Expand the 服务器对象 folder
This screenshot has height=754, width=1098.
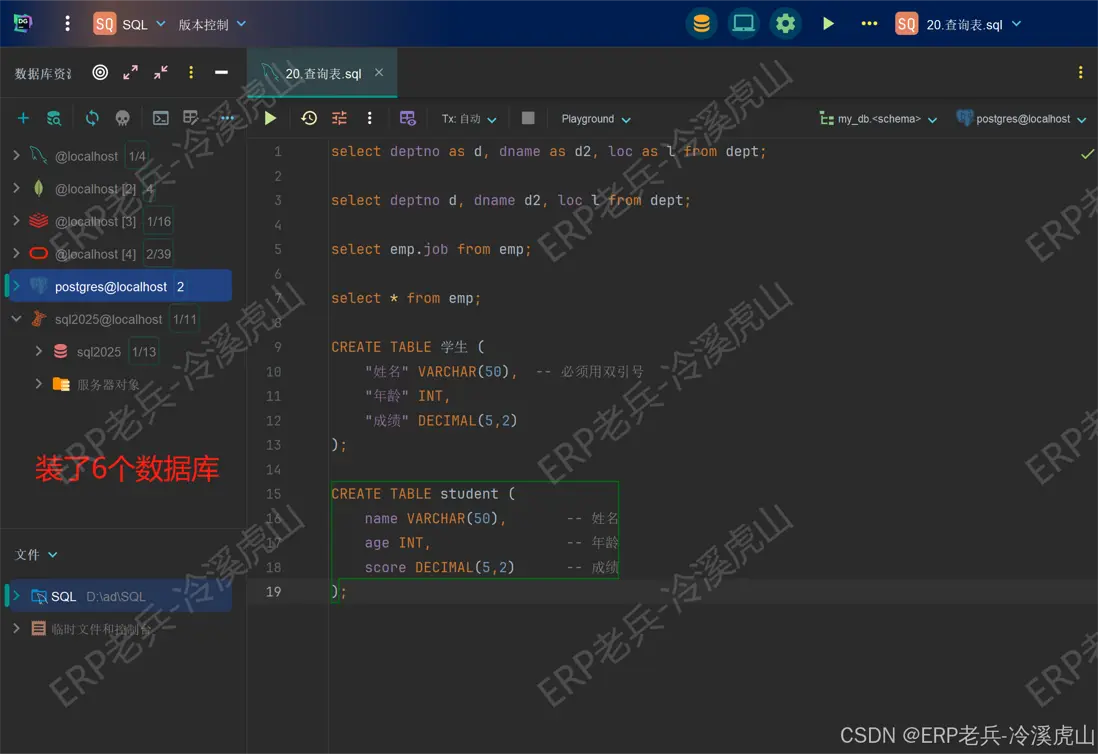(39, 384)
